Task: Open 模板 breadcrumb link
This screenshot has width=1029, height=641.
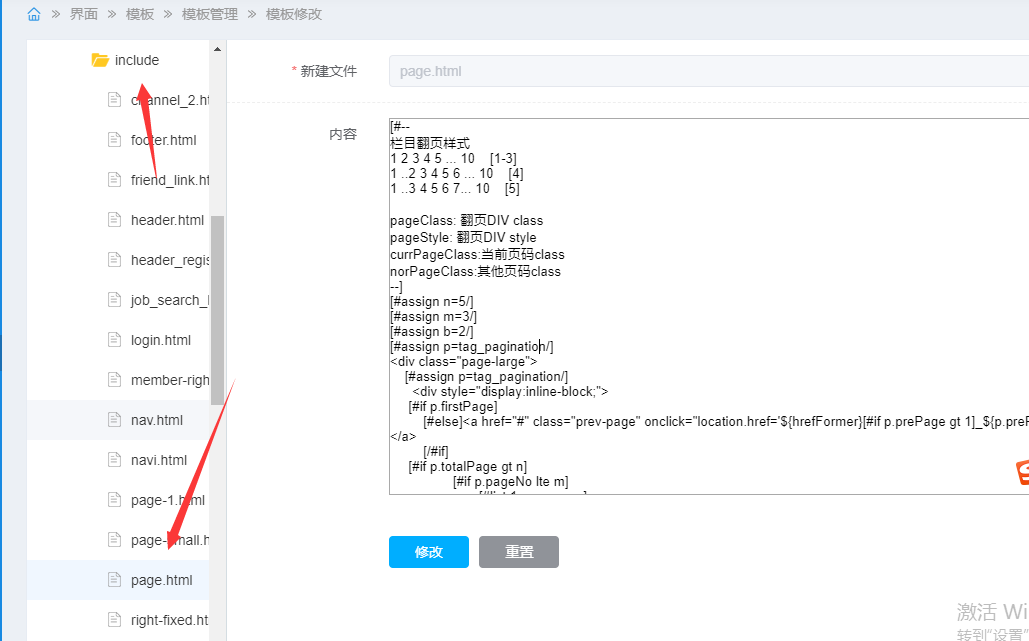Action: [140, 14]
